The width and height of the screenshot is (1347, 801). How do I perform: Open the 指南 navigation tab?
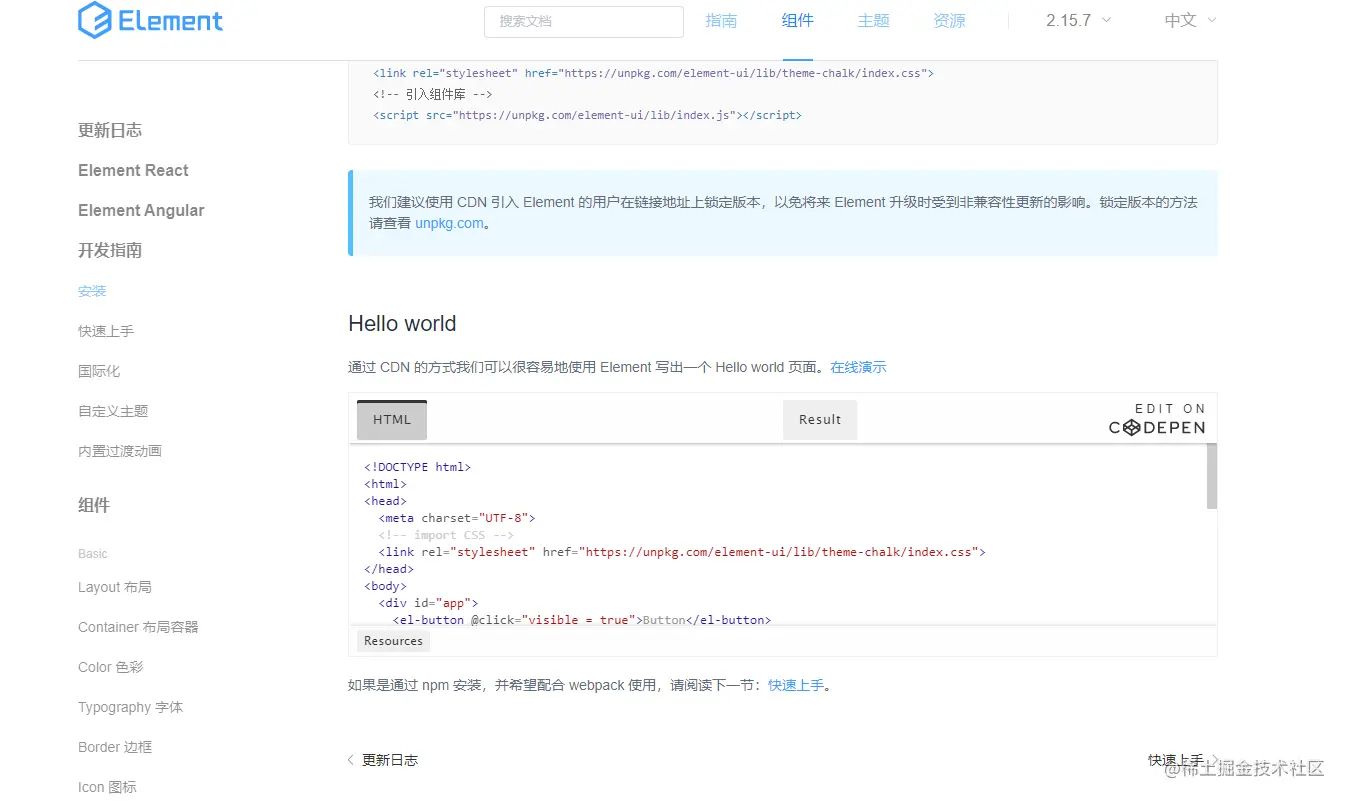pyautogui.click(x=721, y=20)
